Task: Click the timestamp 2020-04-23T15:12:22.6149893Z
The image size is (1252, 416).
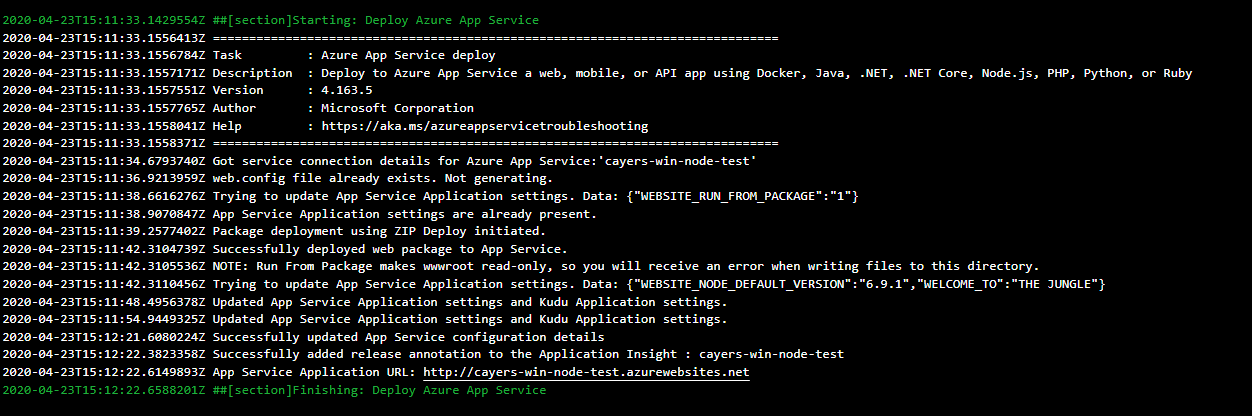Action: [x=104, y=372]
